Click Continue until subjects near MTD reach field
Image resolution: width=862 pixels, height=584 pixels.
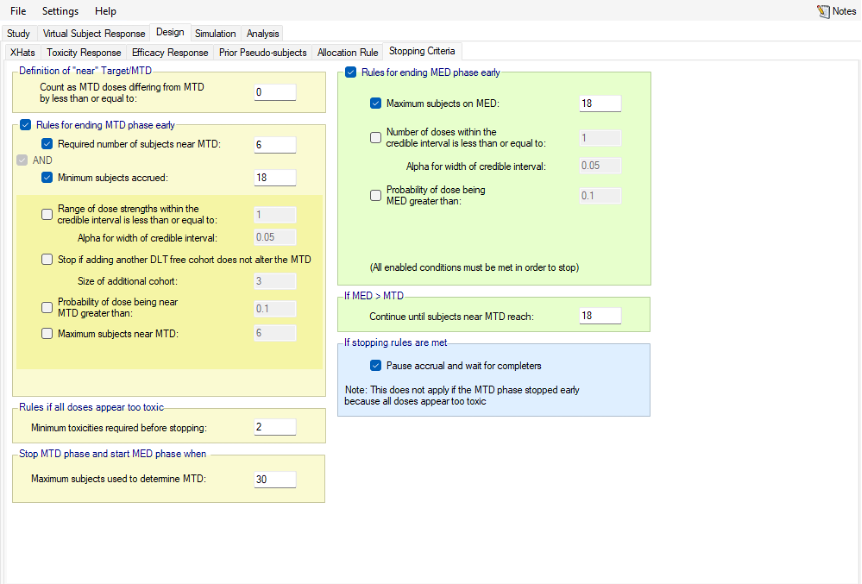(600, 316)
